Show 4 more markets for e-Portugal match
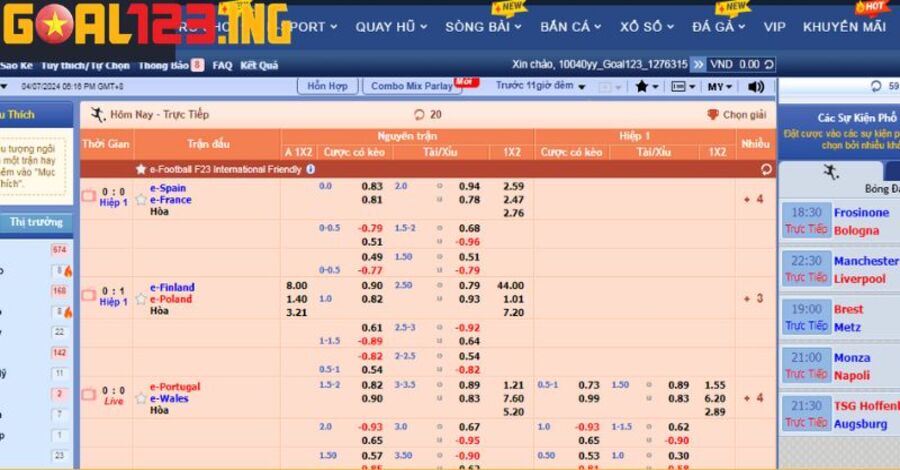Image resolution: width=900 pixels, height=470 pixels. (x=754, y=398)
